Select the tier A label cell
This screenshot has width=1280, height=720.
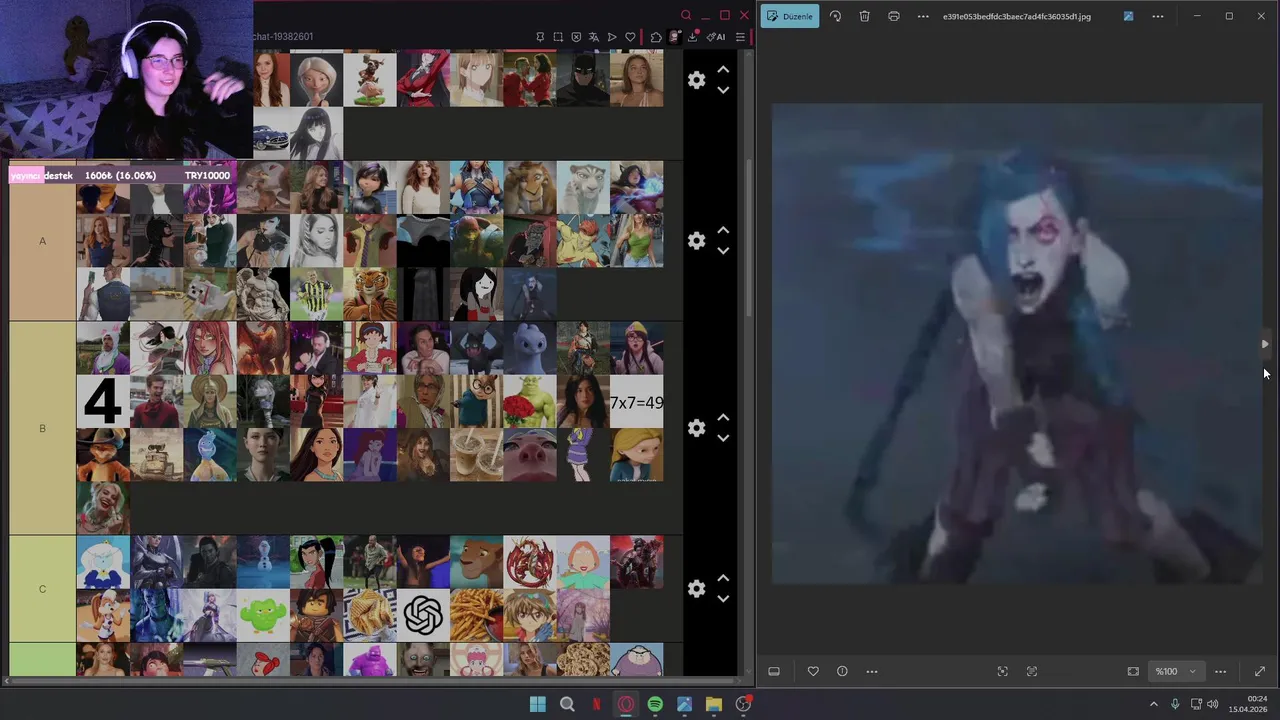pos(42,241)
